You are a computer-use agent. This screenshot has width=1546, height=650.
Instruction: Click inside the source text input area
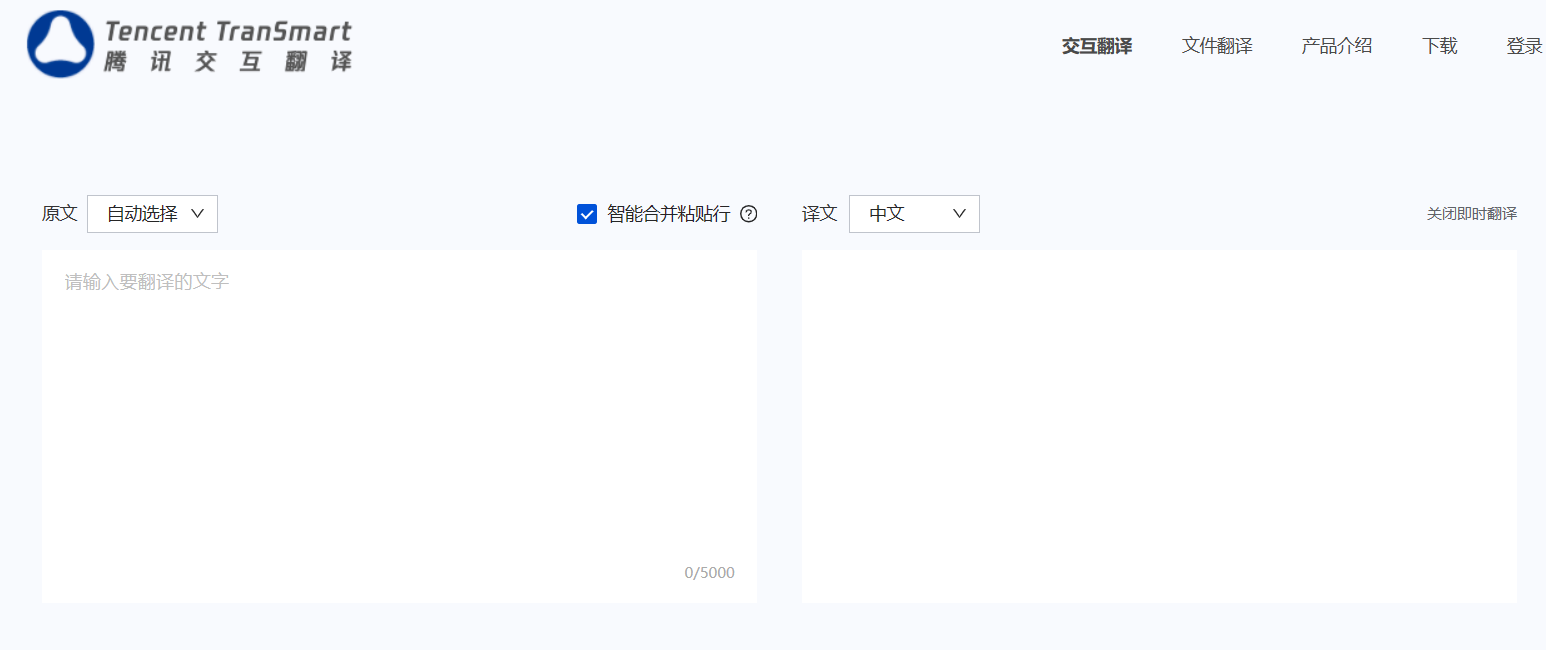coord(400,400)
